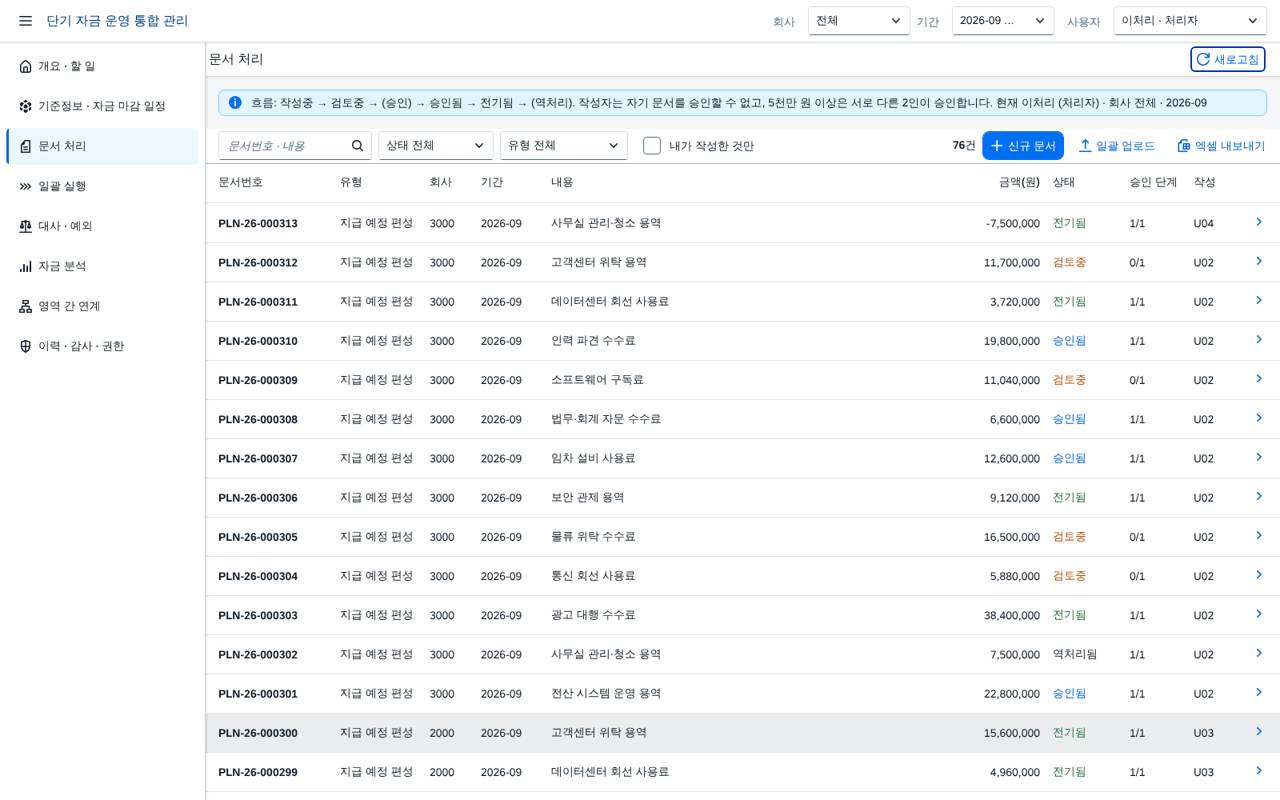Open row PLN-26-000300 detail arrow
The height and width of the screenshot is (800, 1280).
tap(1259, 732)
